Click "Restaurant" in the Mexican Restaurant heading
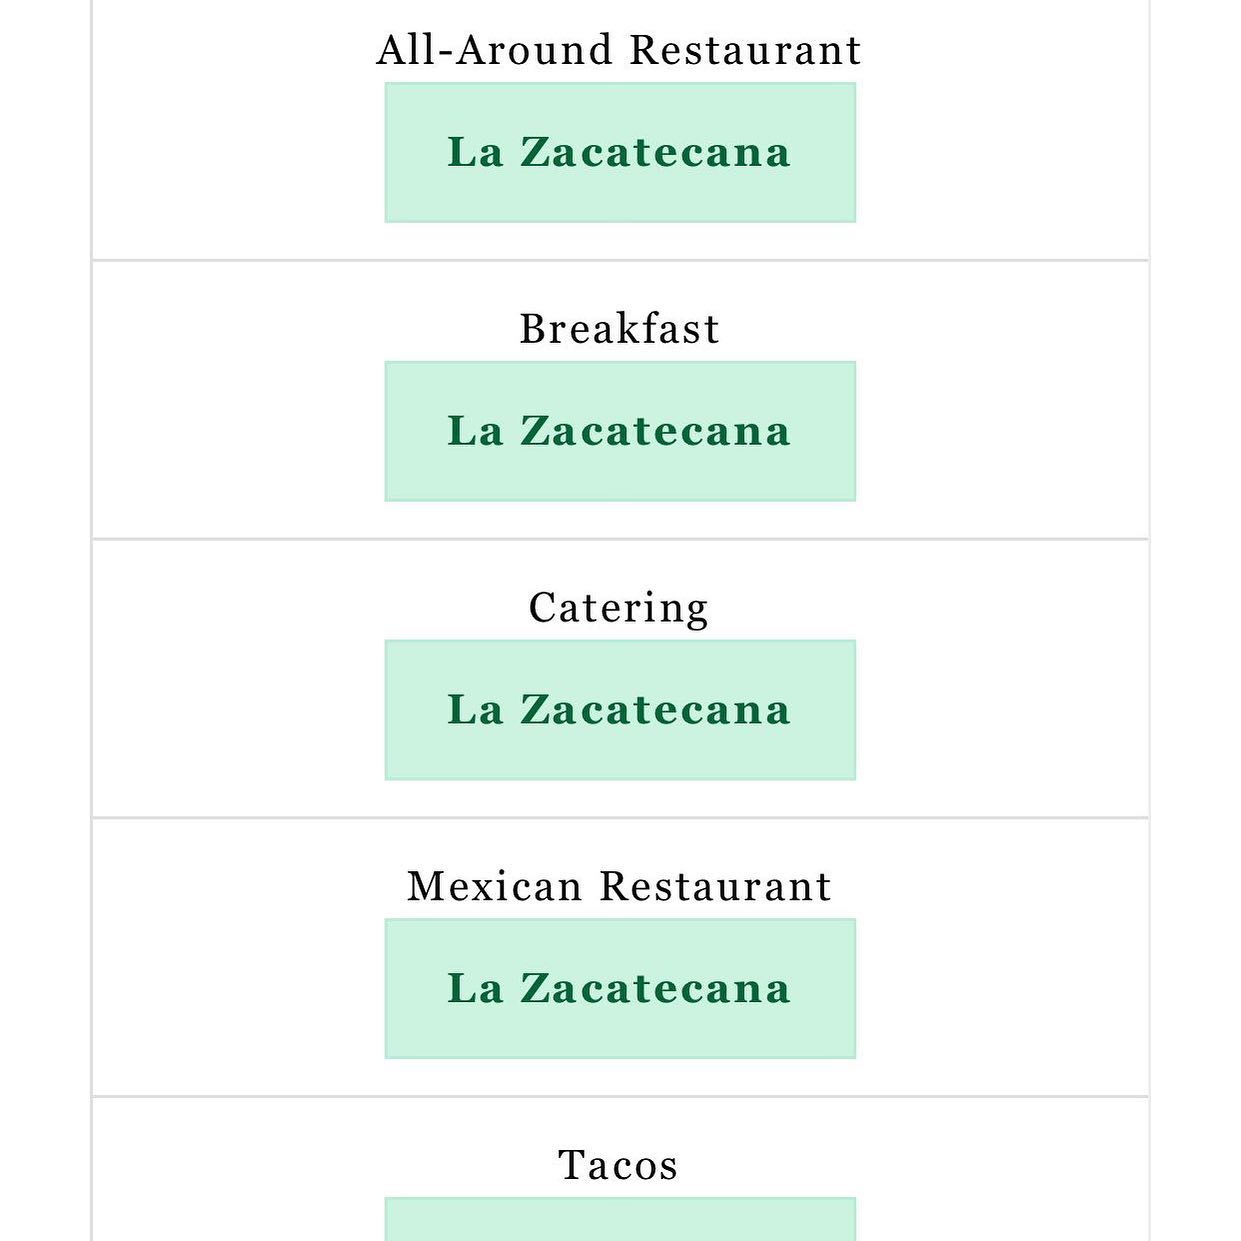The height and width of the screenshot is (1241, 1241). click(716, 887)
